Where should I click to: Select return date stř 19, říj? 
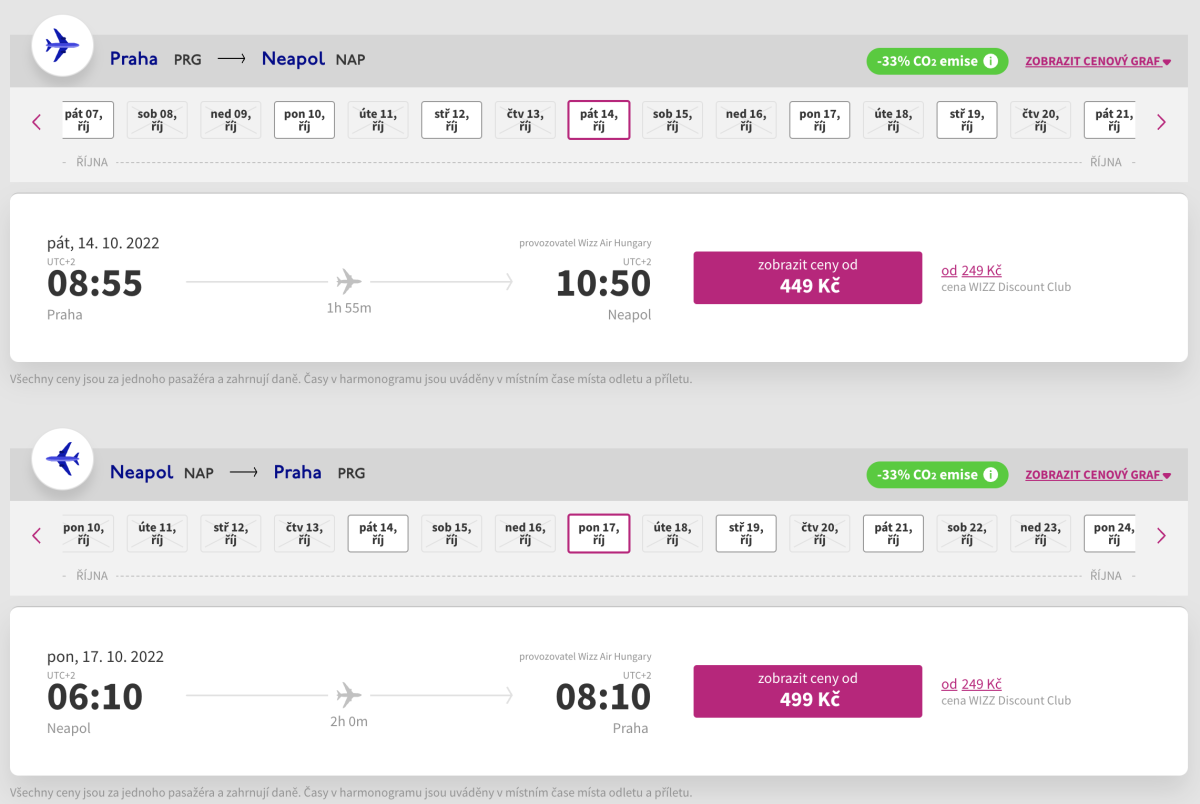coord(746,533)
